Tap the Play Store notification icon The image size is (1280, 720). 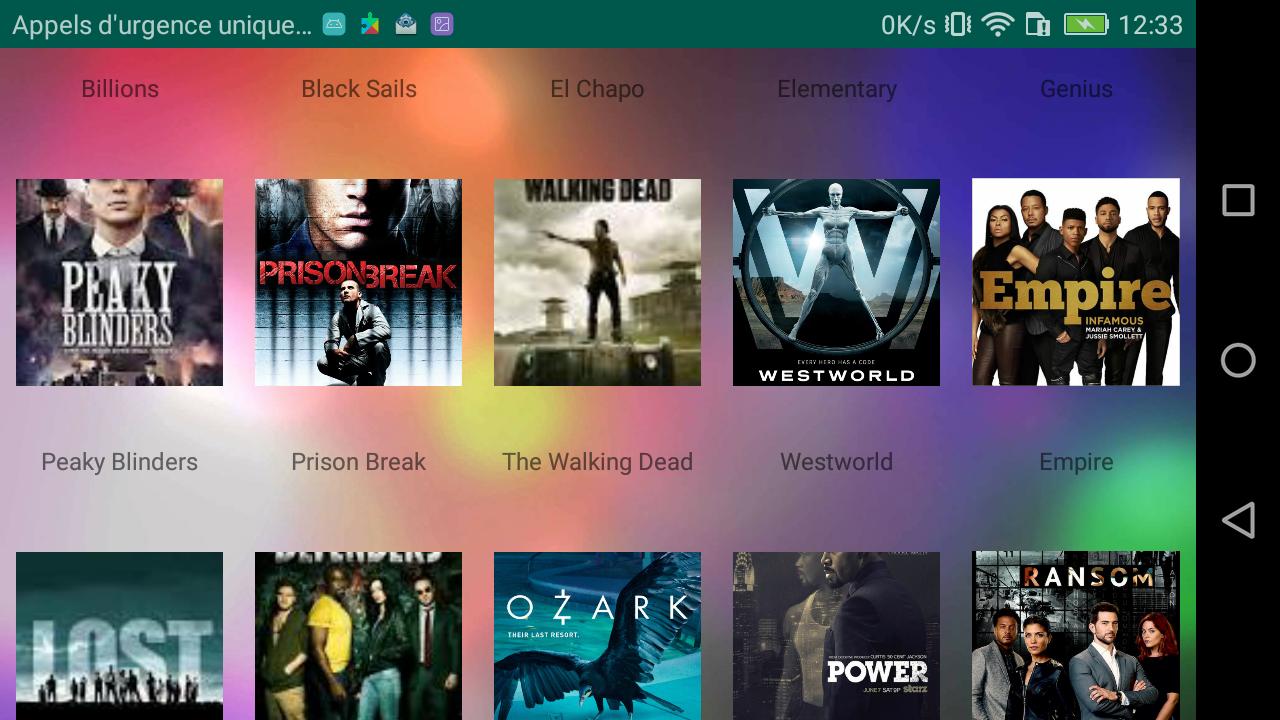click(x=370, y=25)
